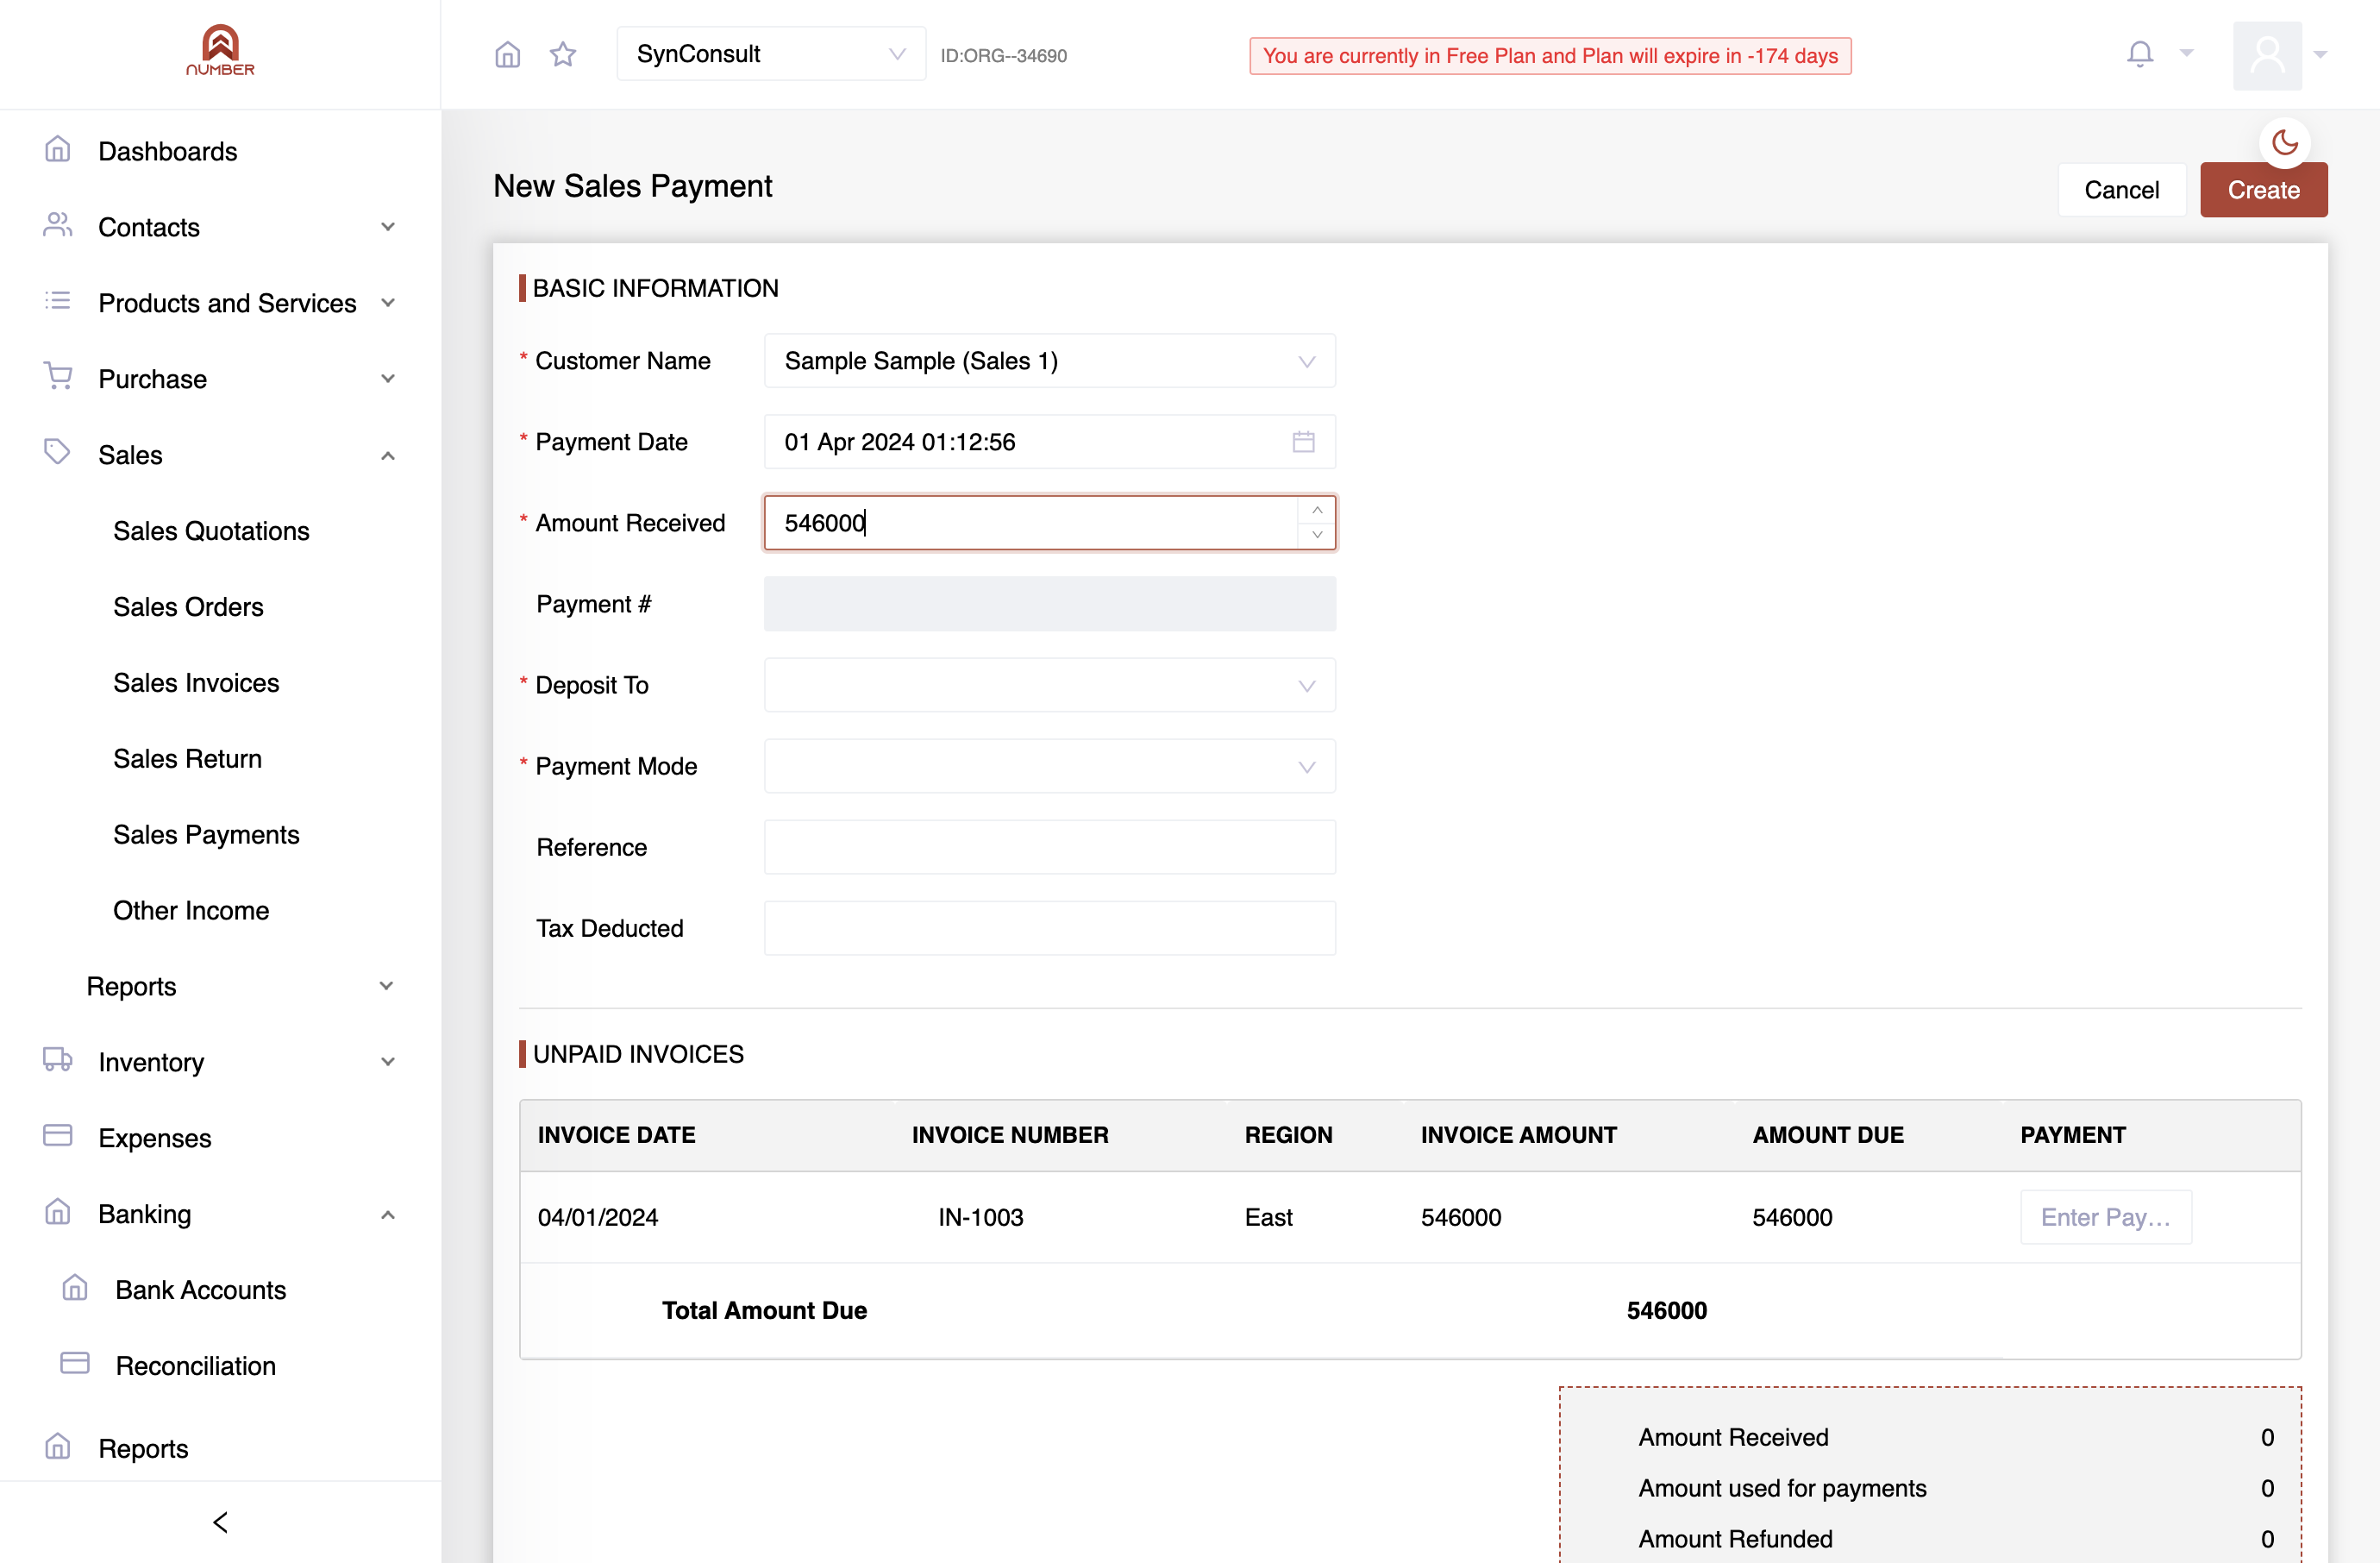This screenshot has height=1563, width=2380.
Task: Open calendar picker in Payment Date
Action: point(1303,441)
